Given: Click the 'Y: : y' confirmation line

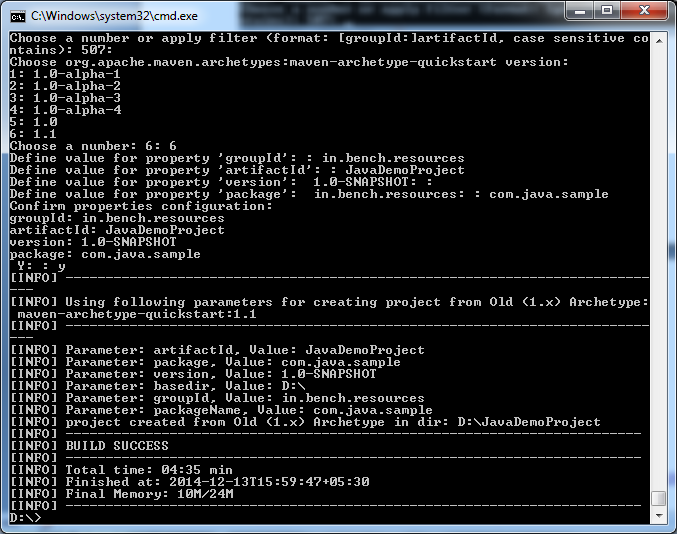Looking at the screenshot, I should tap(41, 266).
